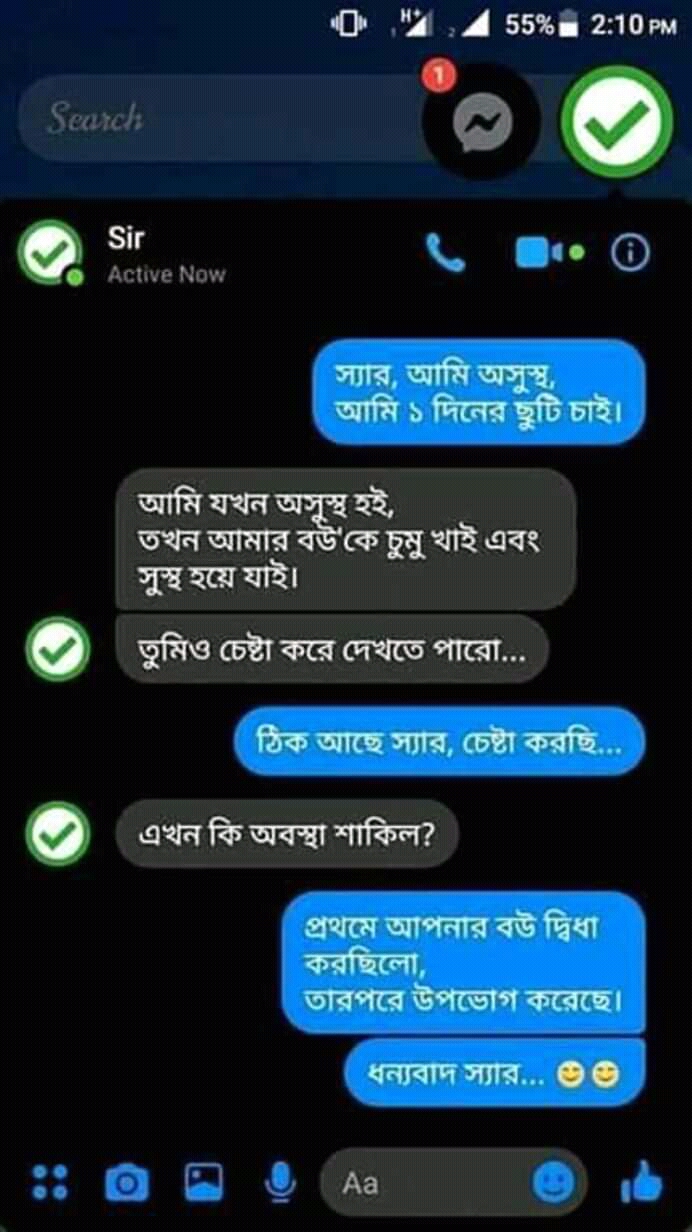The height and width of the screenshot is (1232, 692).
Task: Open conversation info icon
Action: coord(631,254)
